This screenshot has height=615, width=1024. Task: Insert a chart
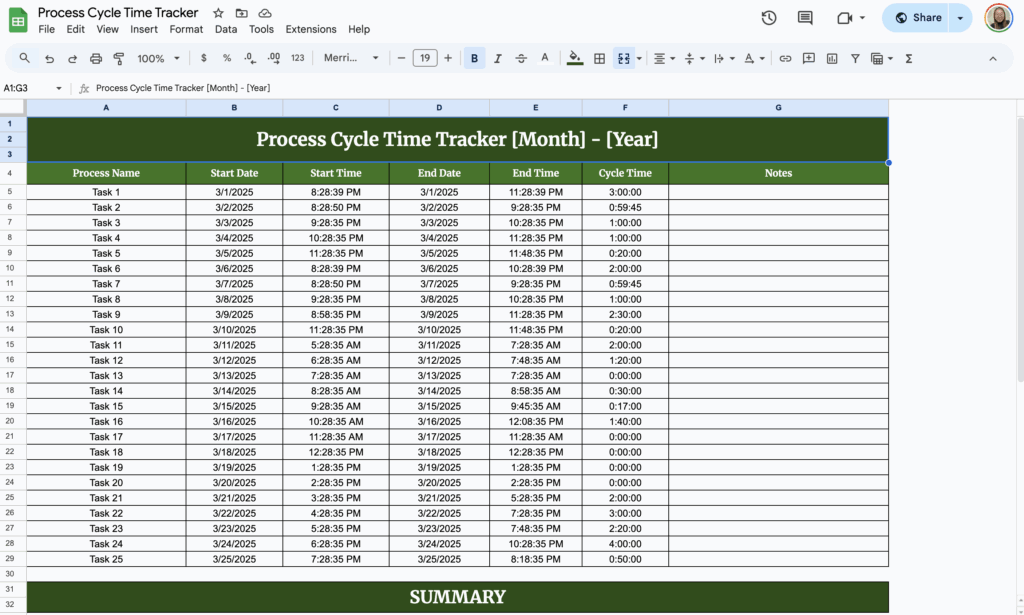point(831,58)
